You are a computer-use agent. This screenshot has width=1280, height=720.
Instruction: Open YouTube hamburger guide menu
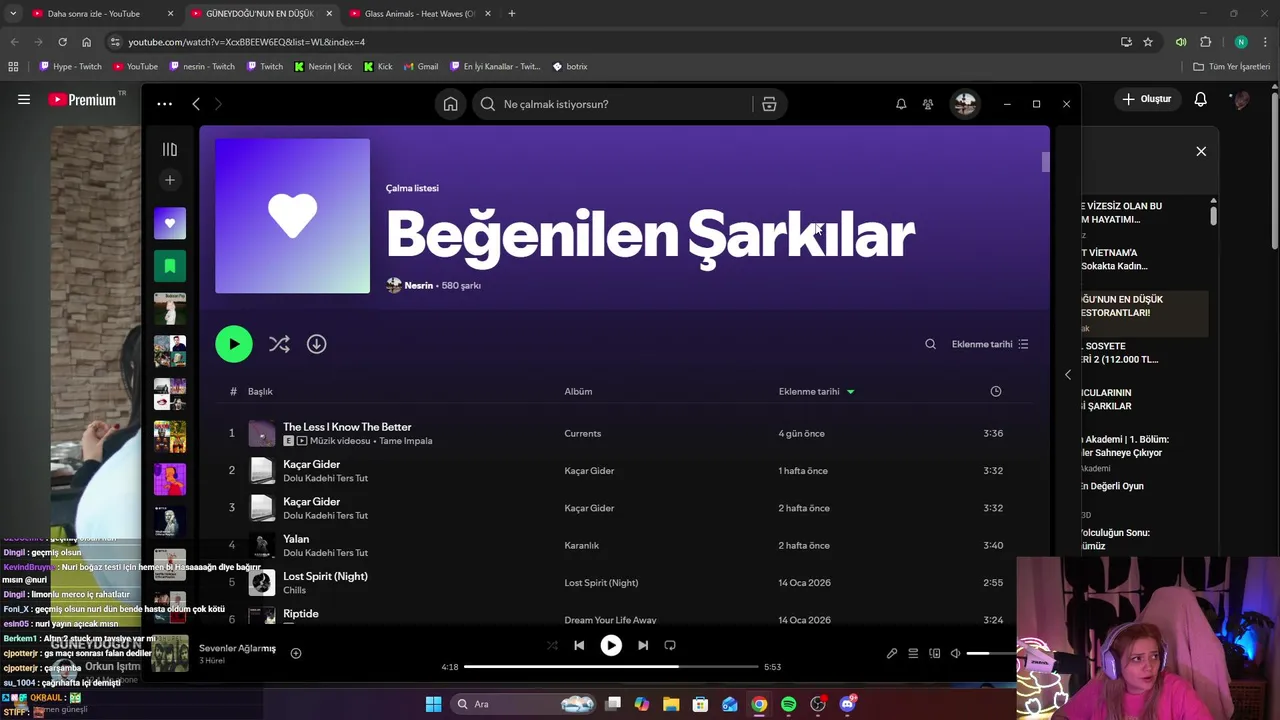click(x=24, y=99)
